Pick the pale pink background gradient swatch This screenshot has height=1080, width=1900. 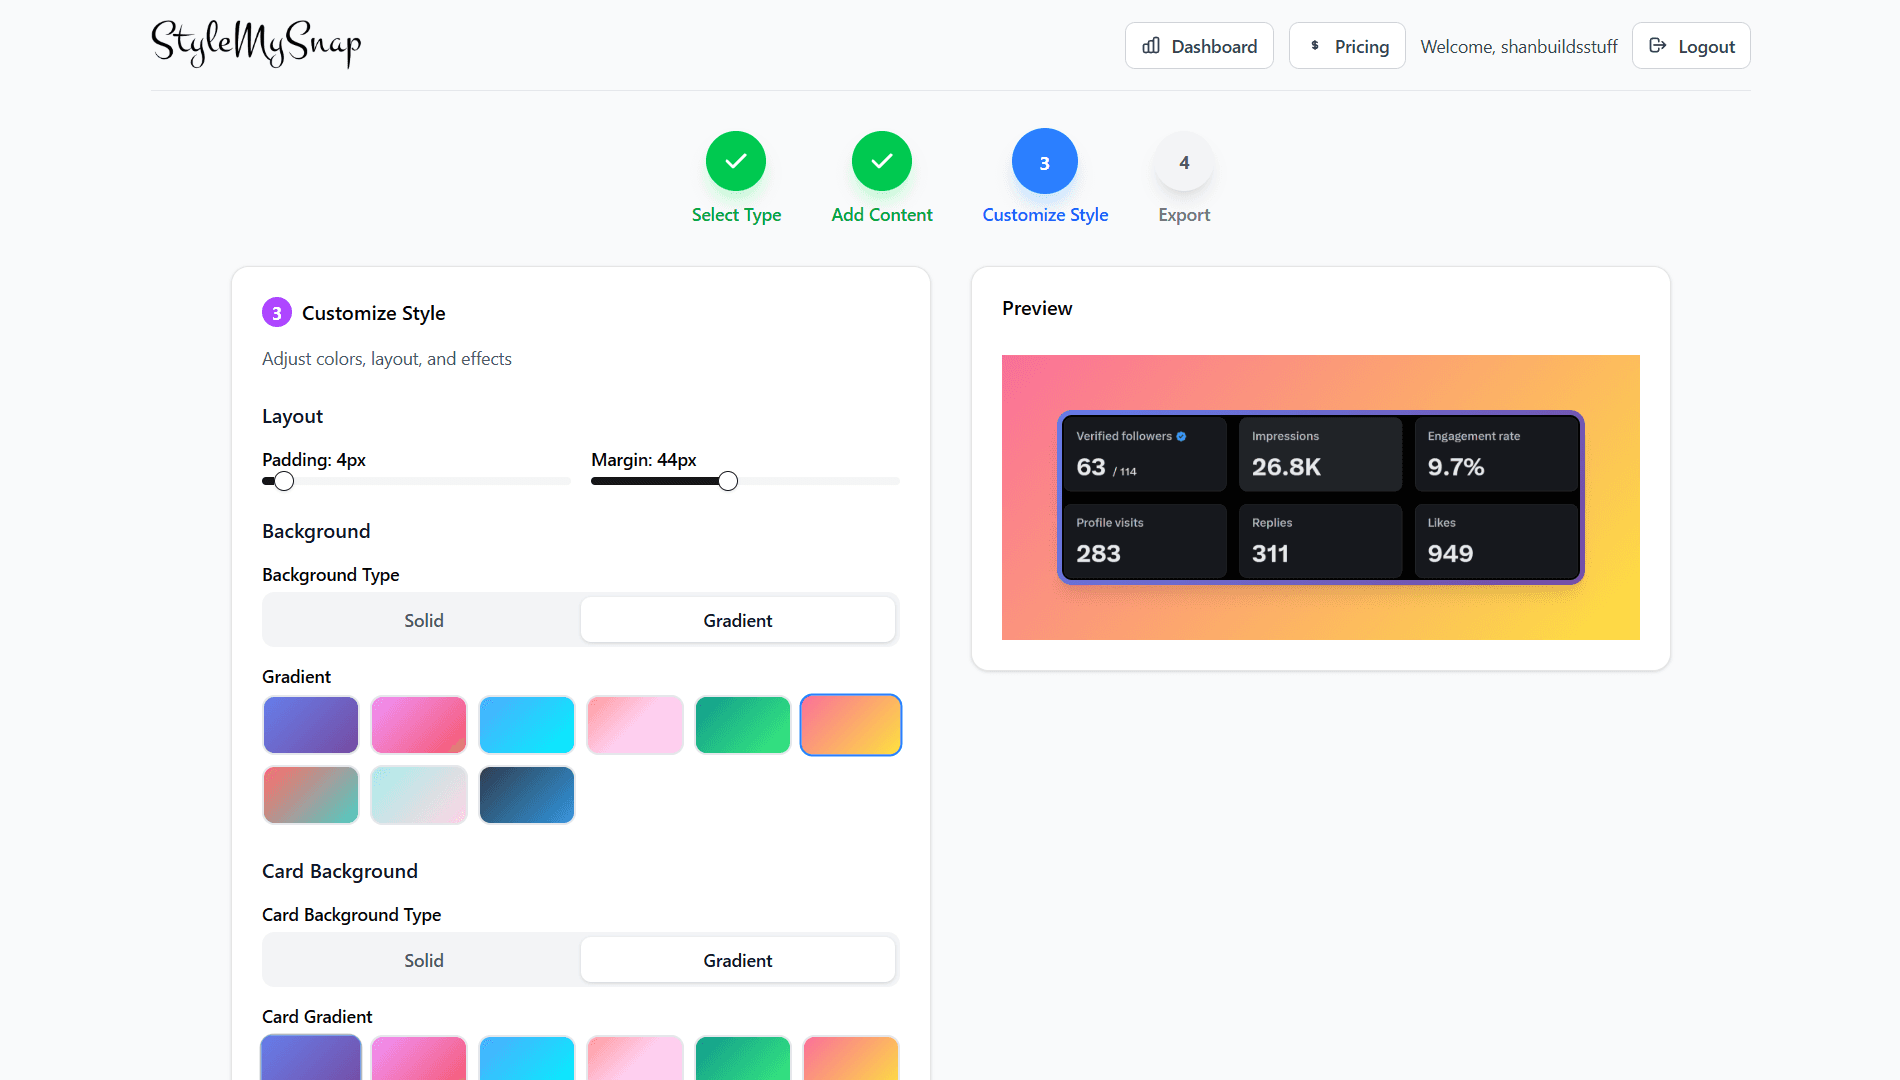pos(635,725)
